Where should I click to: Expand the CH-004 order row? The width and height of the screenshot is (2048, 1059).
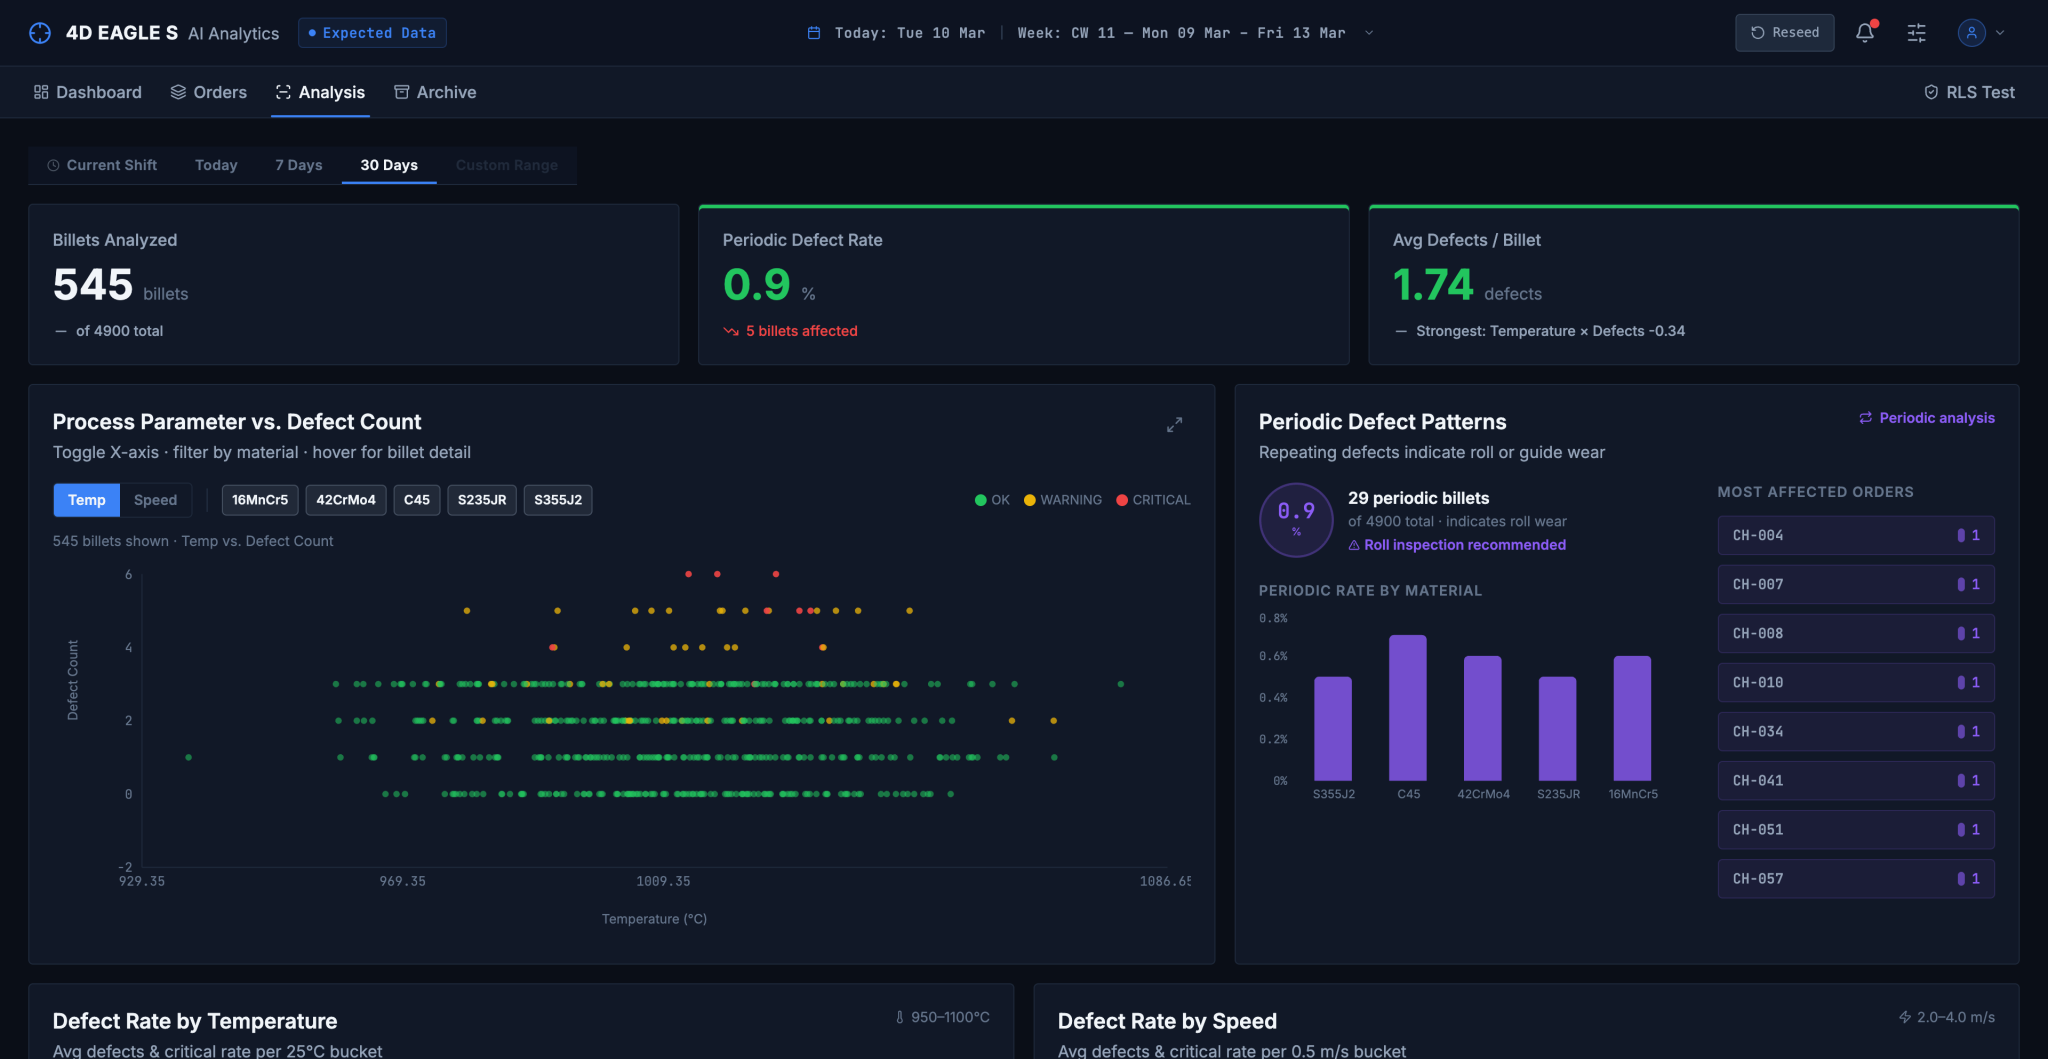click(1856, 535)
